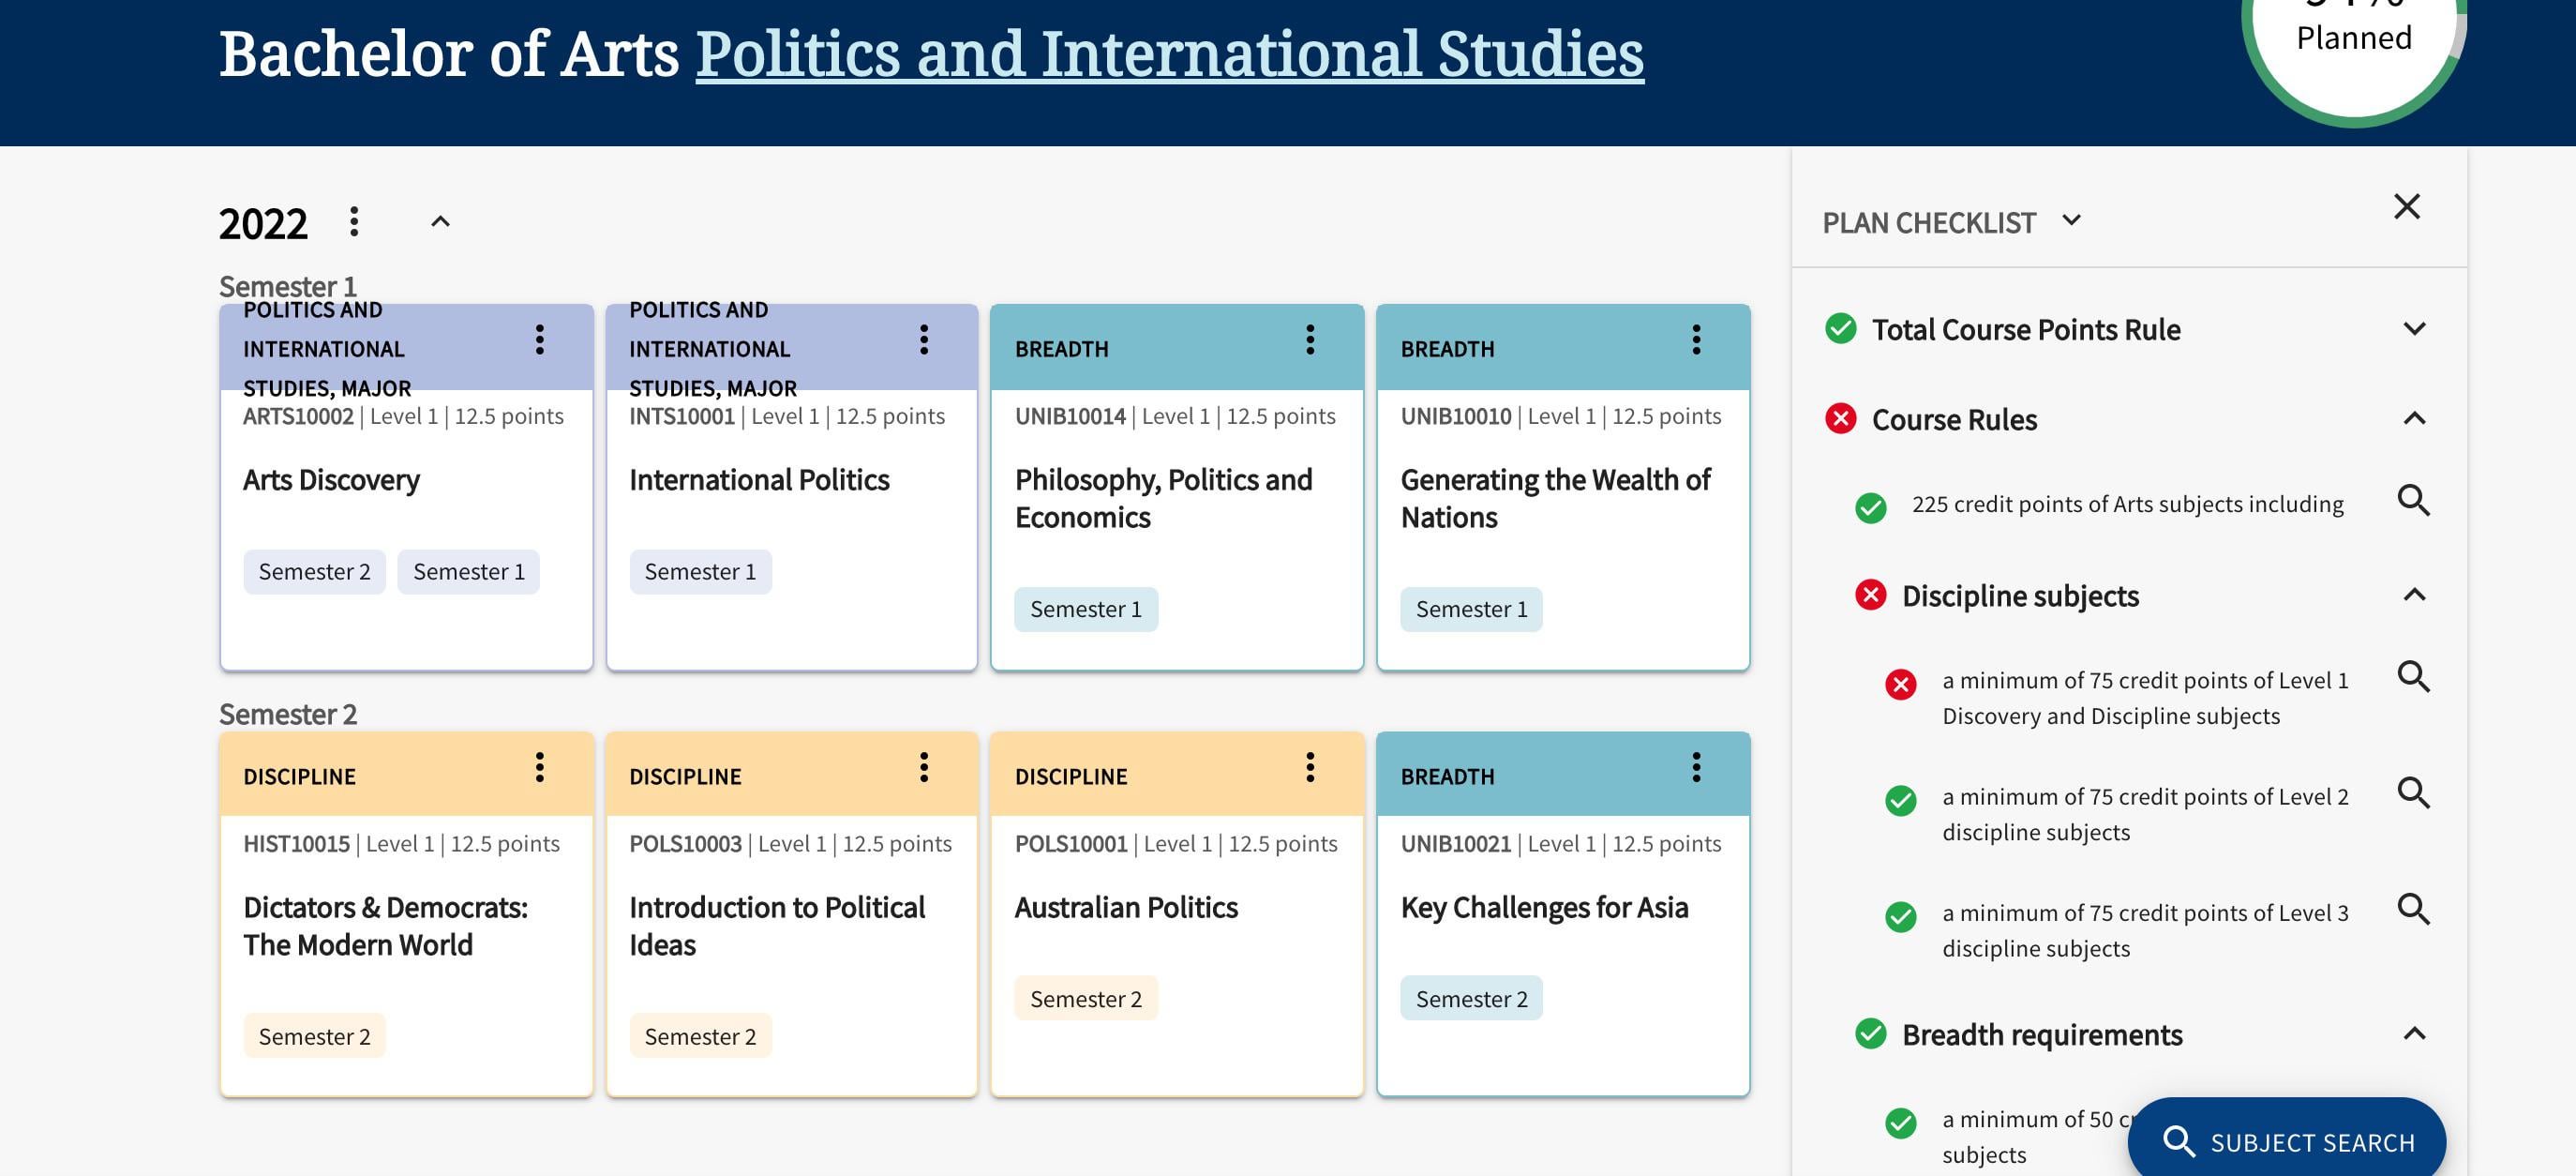Click green tick beside 225 credit points rule
Screen dimensions: 2576x1176
click(1870, 508)
